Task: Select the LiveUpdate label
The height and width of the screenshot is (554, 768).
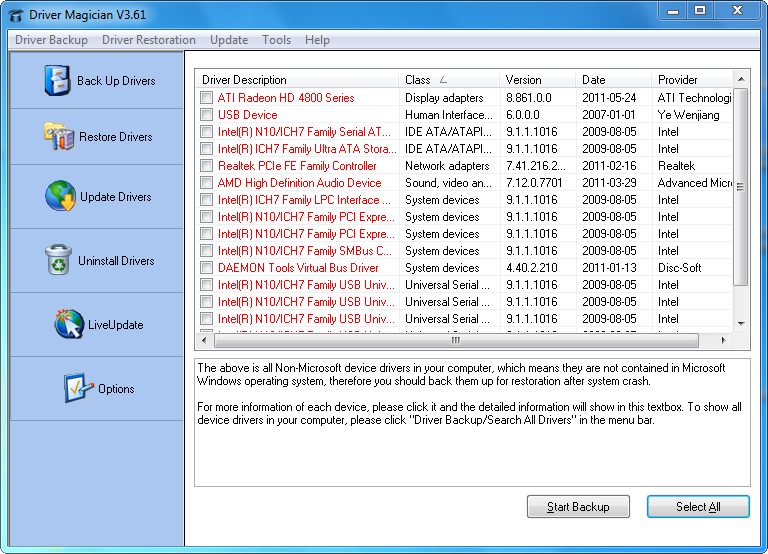Action: point(116,325)
